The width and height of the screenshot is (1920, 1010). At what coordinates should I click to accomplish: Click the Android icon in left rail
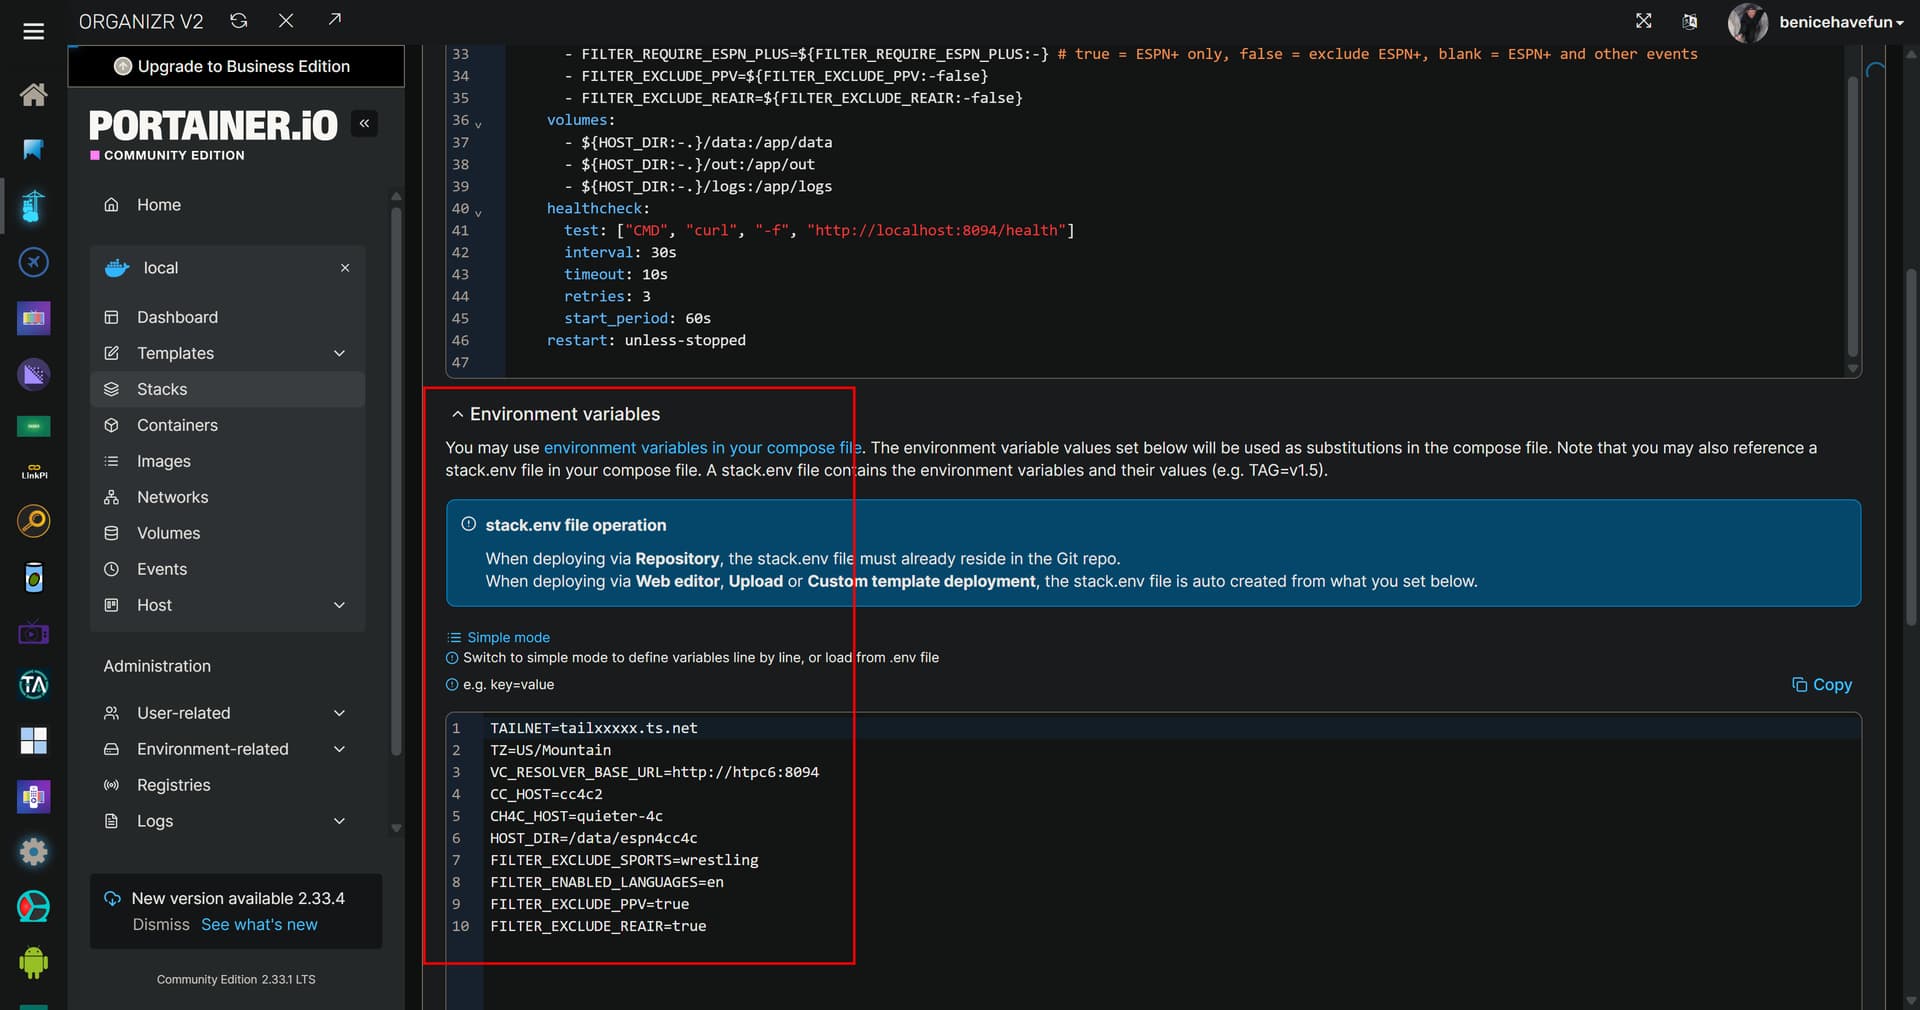click(33, 962)
